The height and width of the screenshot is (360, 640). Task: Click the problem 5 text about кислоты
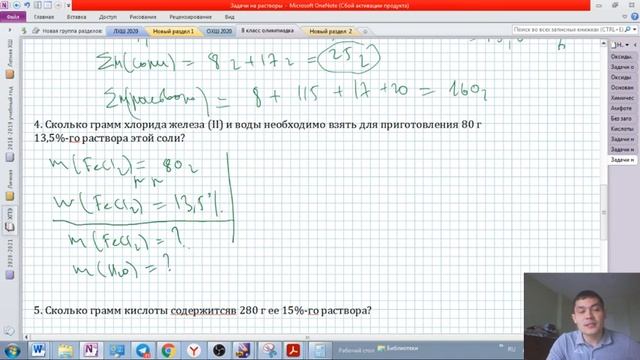(x=202, y=311)
